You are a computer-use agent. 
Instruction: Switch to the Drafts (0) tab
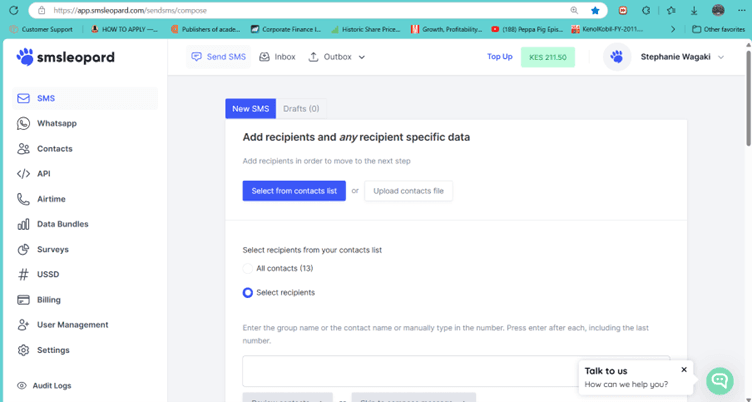(x=301, y=109)
